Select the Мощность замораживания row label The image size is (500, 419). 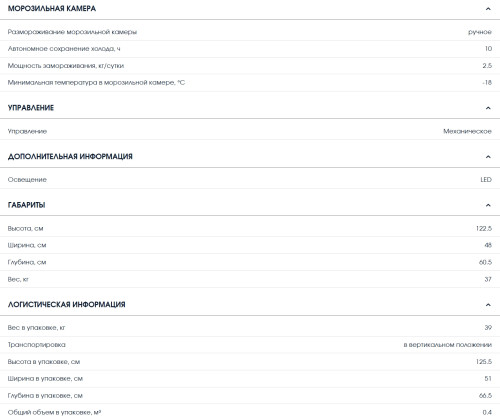pos(66,66)
